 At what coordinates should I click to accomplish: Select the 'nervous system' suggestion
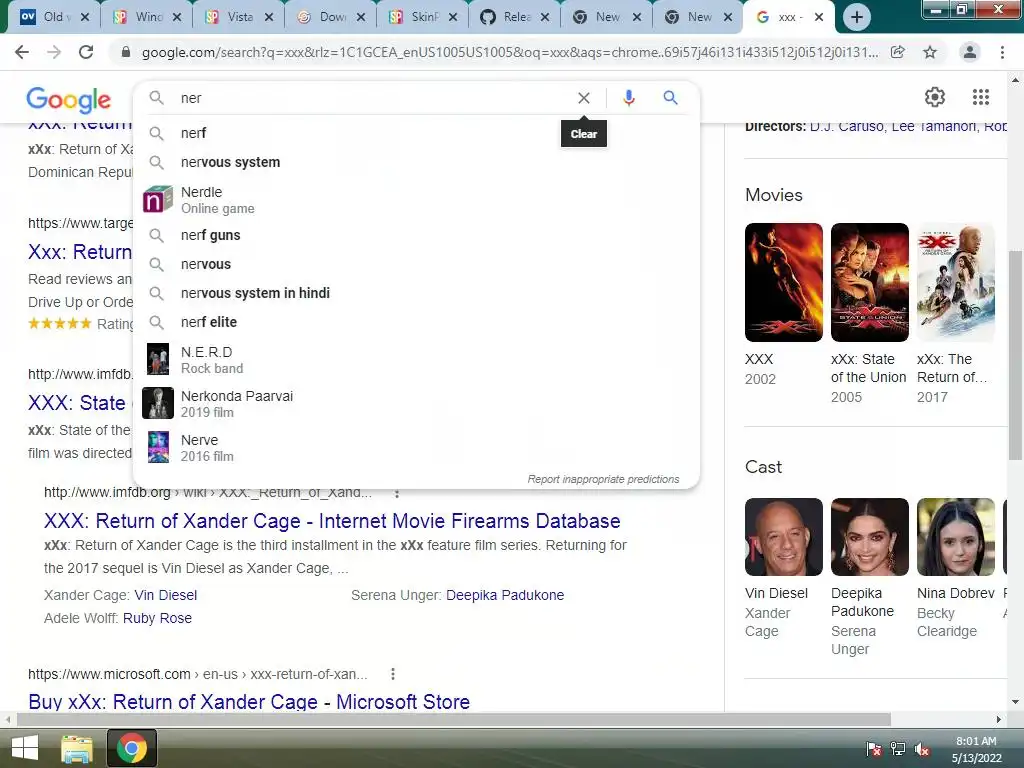coord(416,162)
